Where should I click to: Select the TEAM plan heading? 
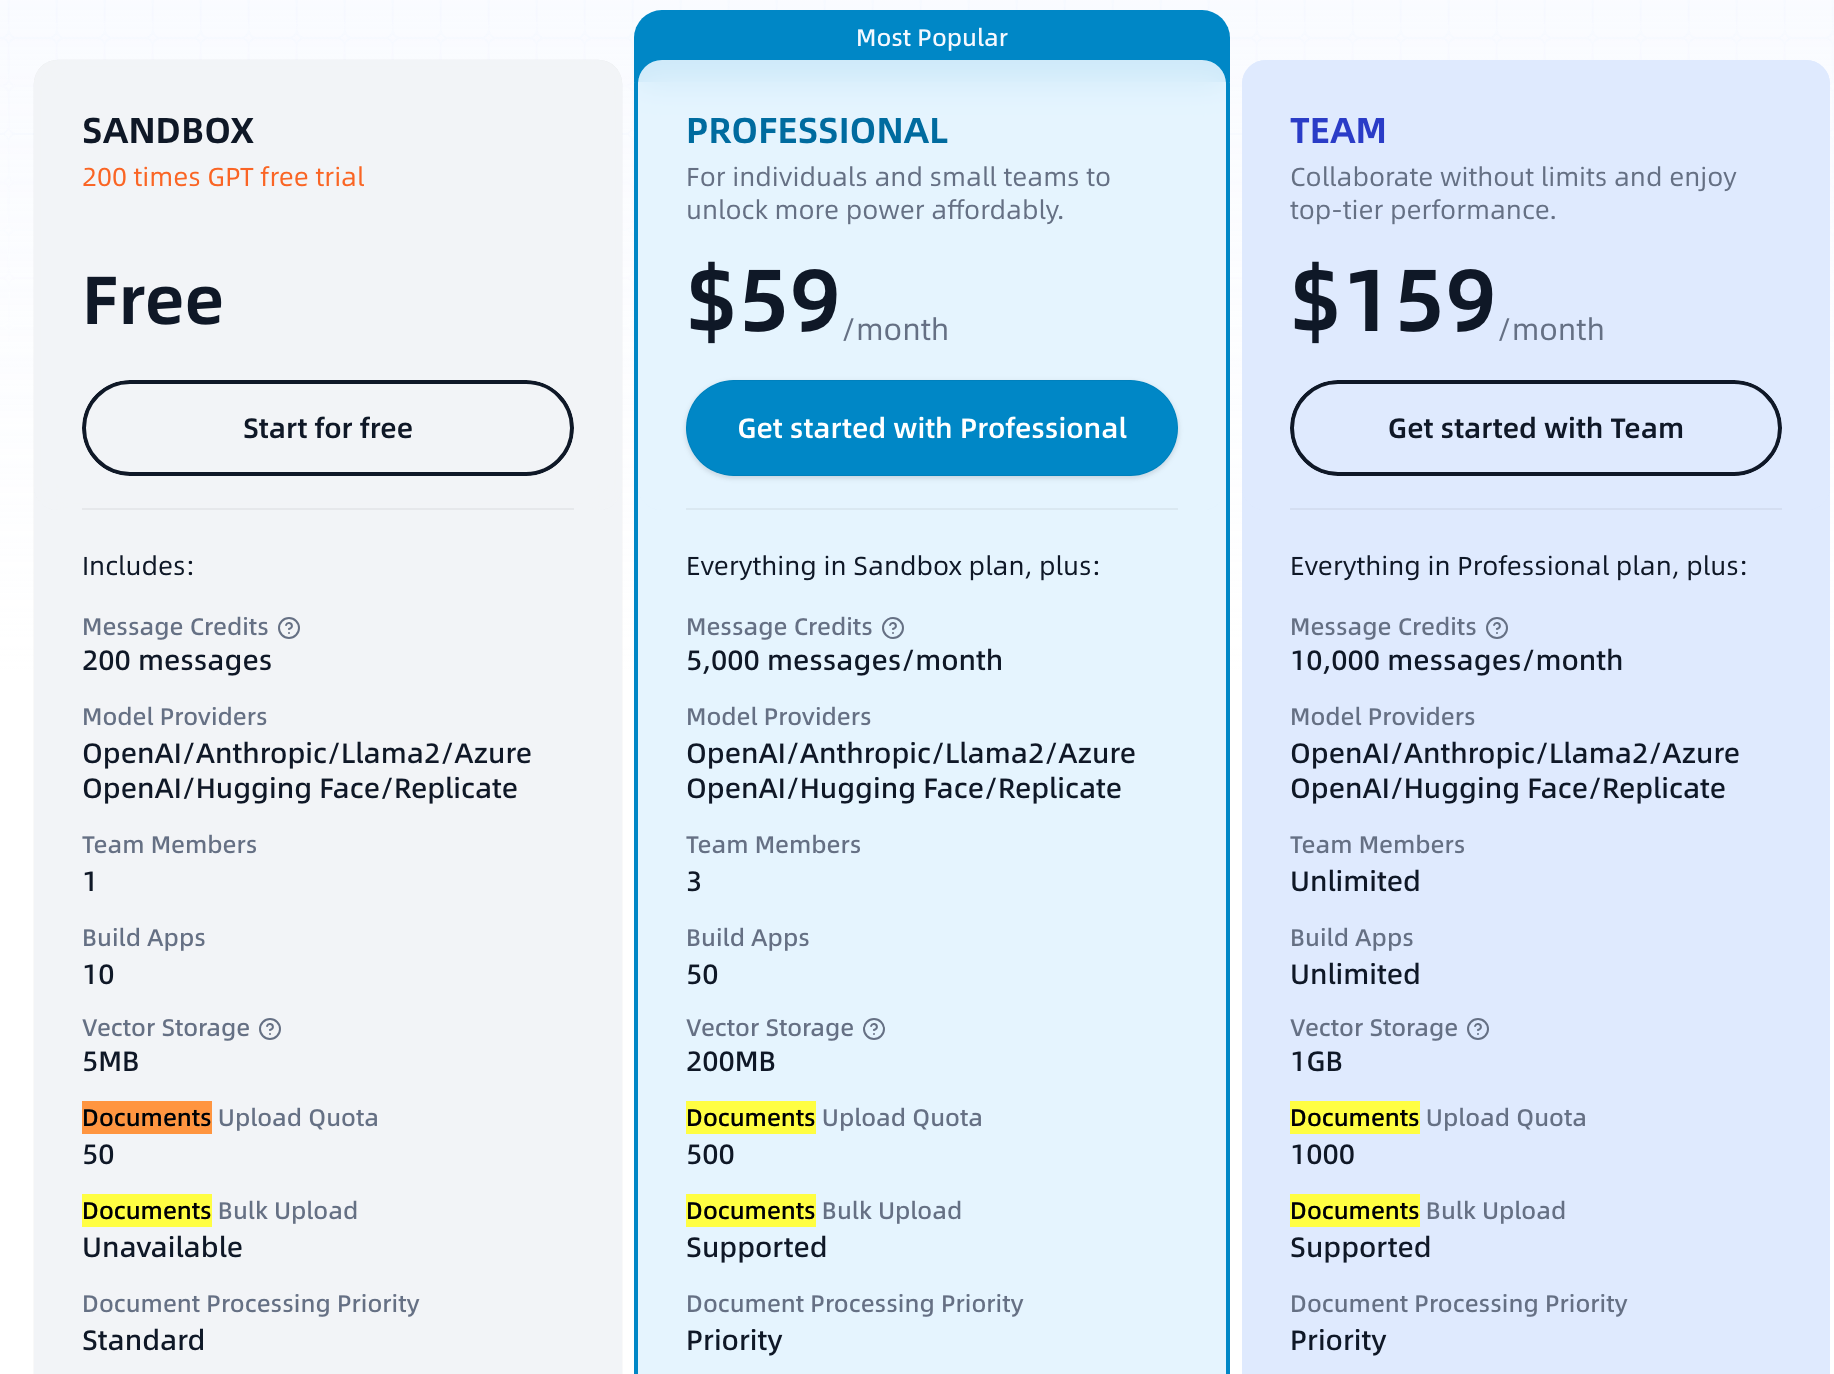pyautogui.click(x=1338, y=131)
